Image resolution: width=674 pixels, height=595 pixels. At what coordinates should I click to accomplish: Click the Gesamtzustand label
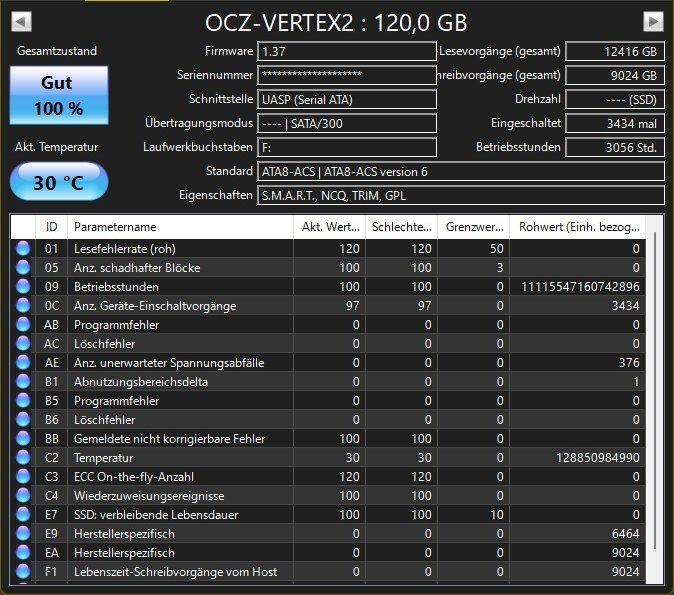57,51
